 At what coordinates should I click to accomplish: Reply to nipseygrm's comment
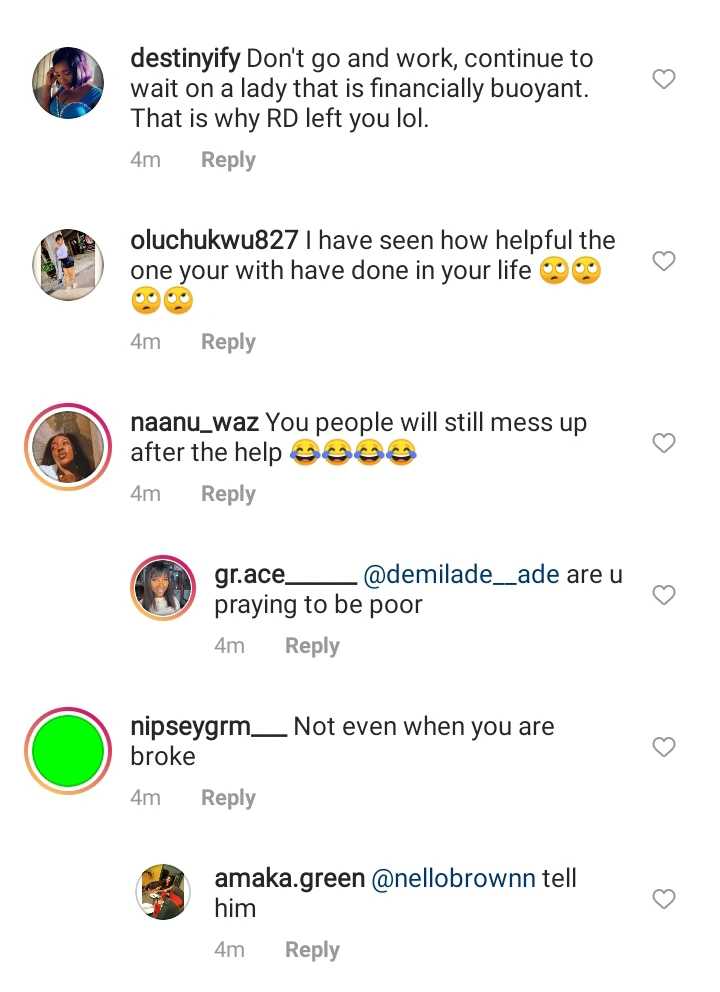(228, 797)
